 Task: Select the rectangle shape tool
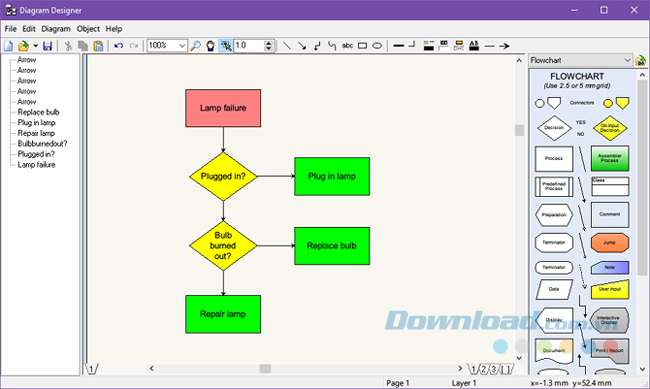click(362, 46)
